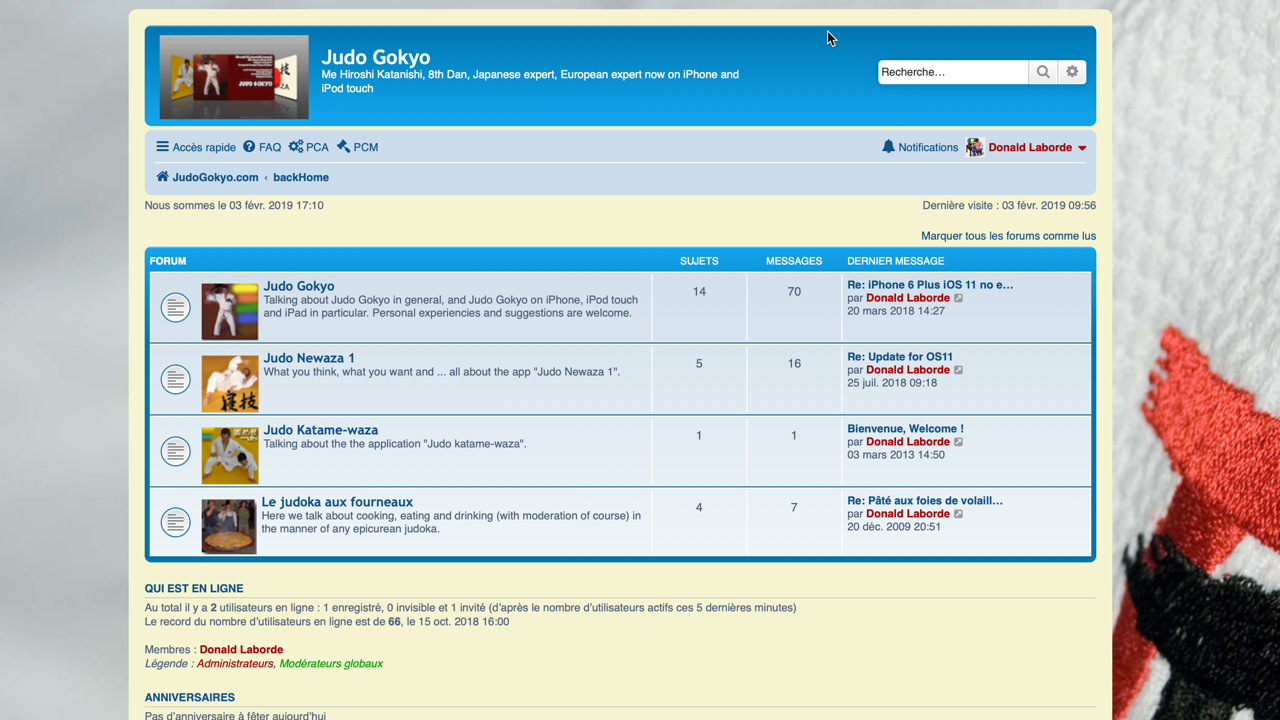The width and height of the screenshot is (1280, 720).
Task: Click Judo Gokyo forum read-status icon
Action: pos(175,307)
